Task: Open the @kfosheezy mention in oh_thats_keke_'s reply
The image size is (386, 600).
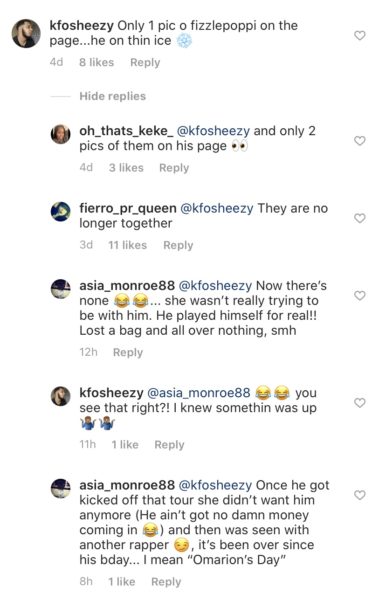Action: coord(213,131)
